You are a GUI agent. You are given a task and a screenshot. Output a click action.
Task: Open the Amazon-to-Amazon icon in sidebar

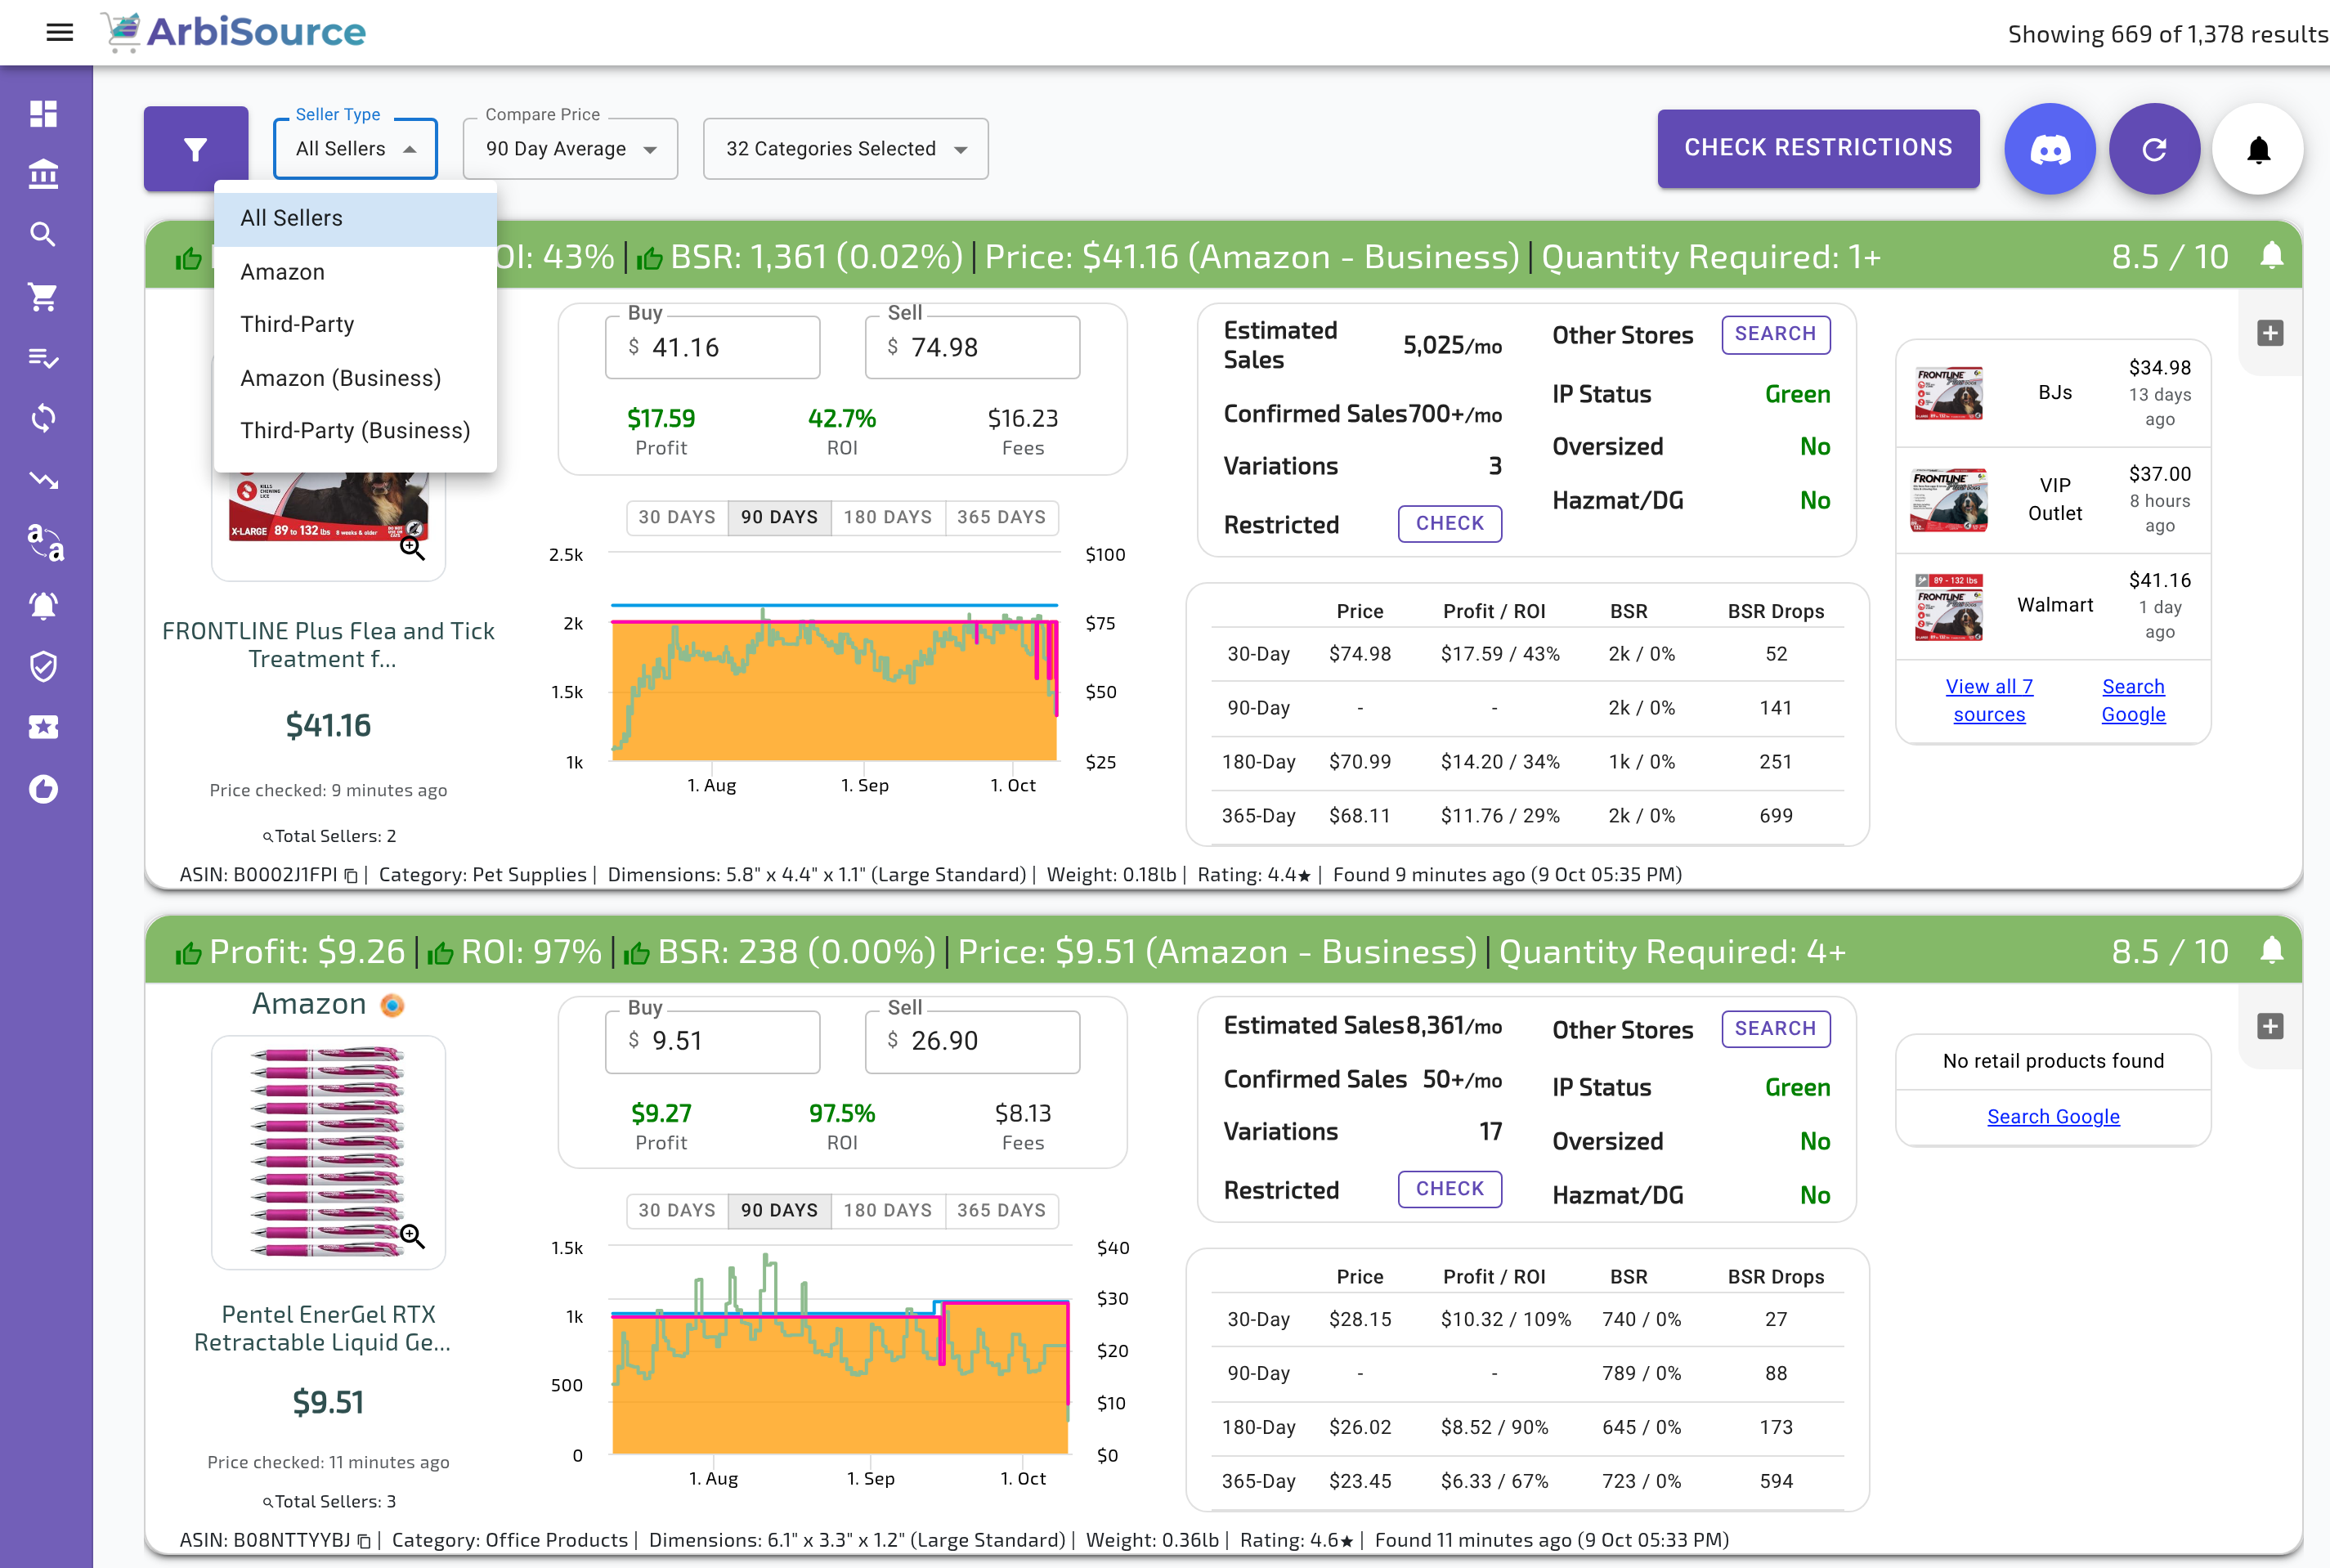click(45, 542)
